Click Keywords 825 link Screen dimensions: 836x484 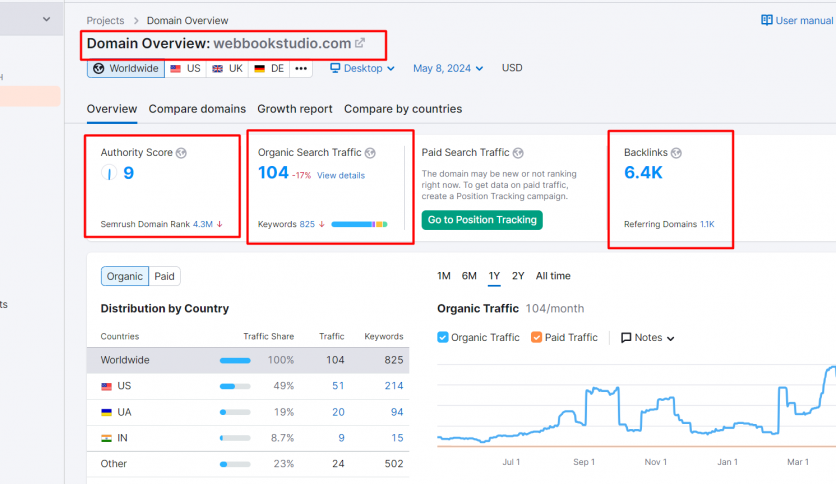tap(307, 224)
